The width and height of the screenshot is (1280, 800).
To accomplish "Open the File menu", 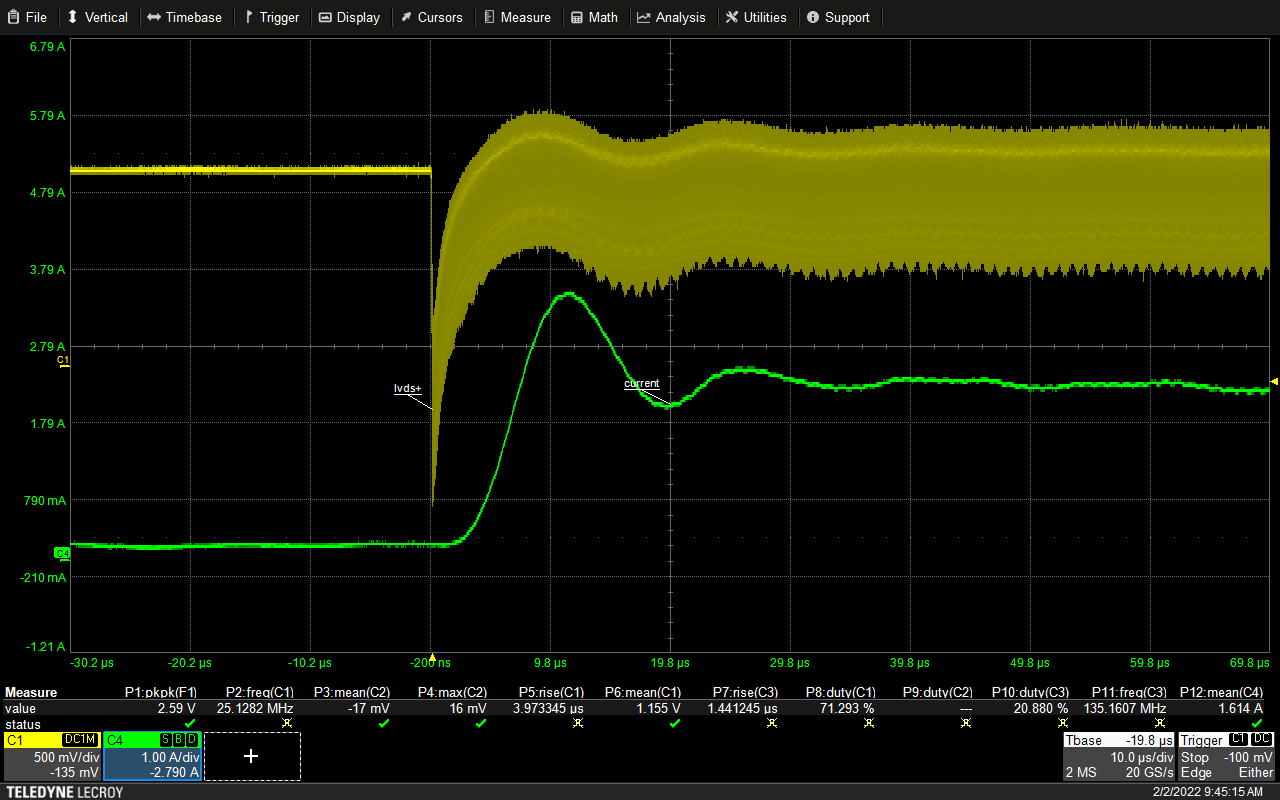I will coord(27,17).
